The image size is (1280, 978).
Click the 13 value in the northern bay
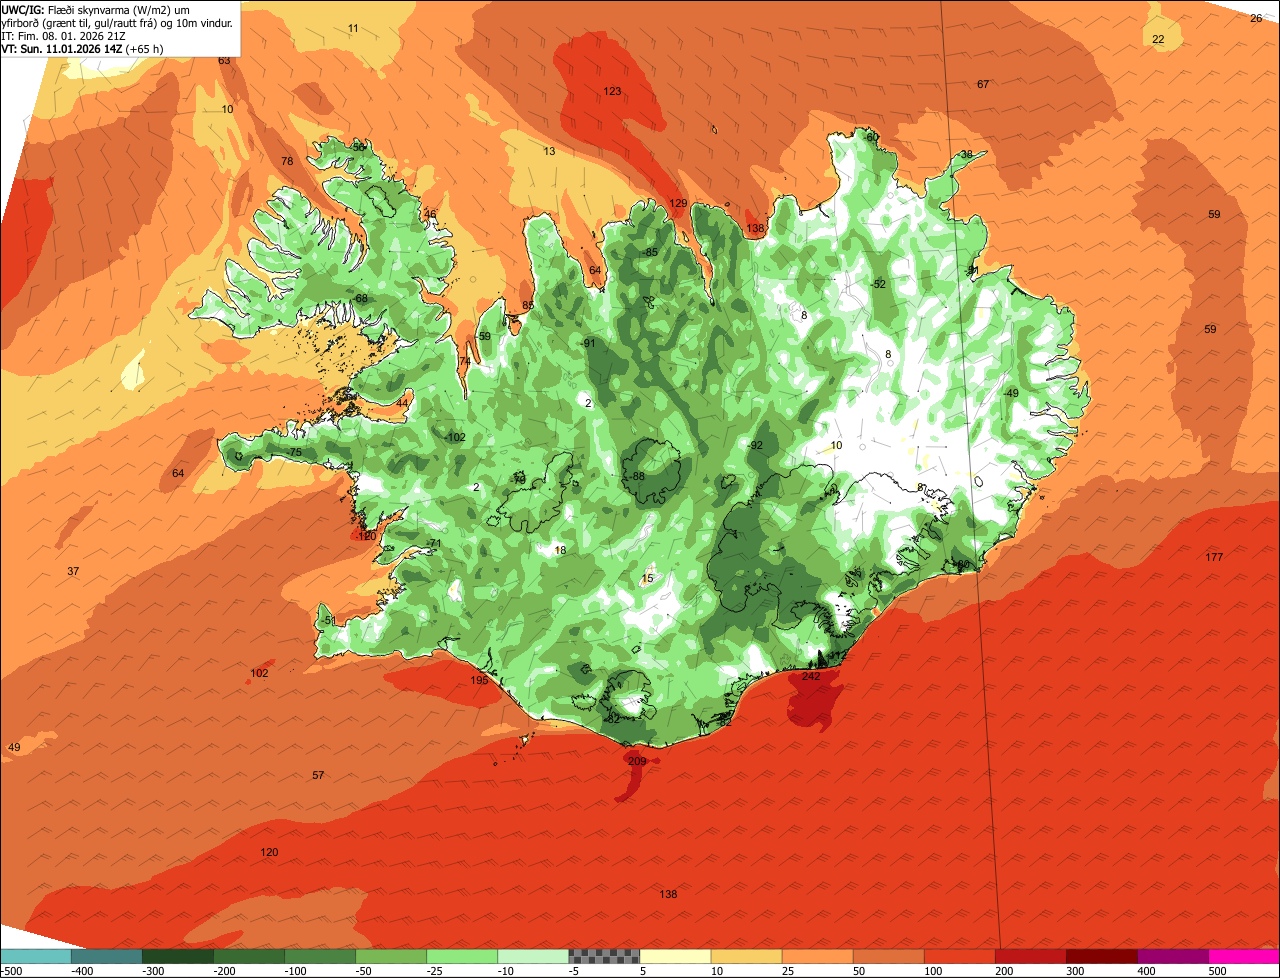tap(549, 151)
